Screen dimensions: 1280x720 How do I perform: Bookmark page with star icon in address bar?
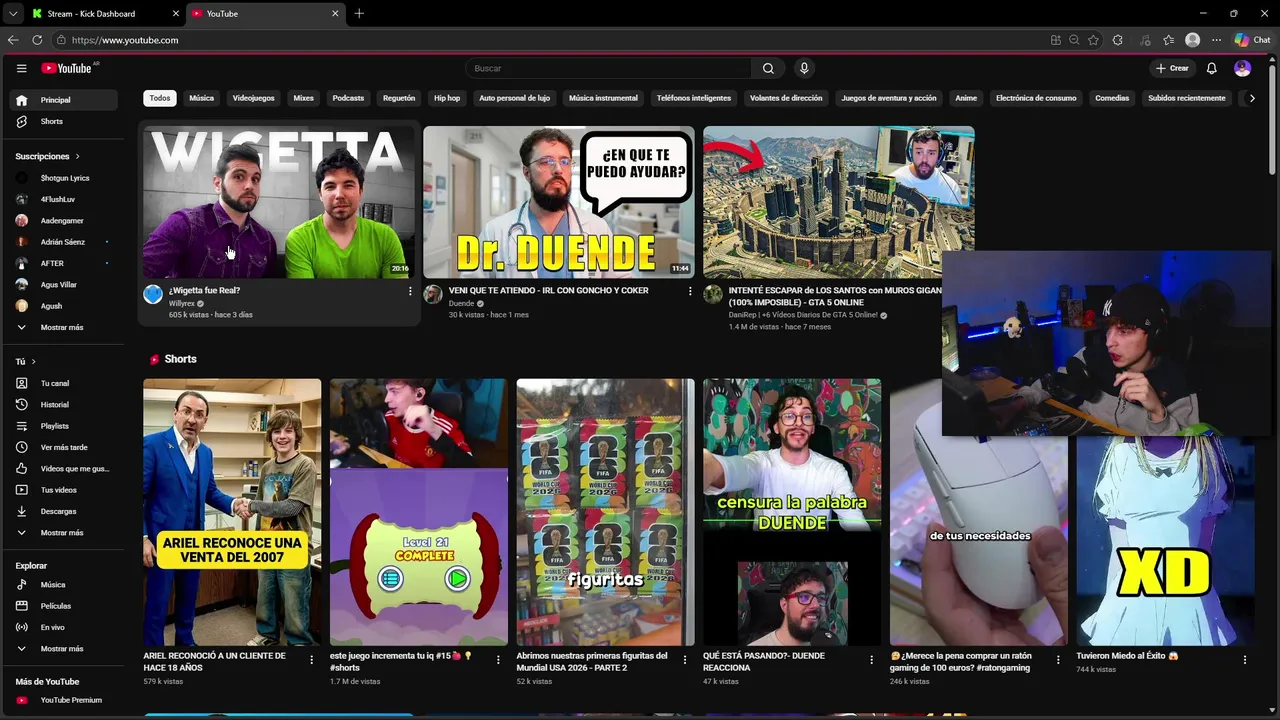tap(1093, 40)
